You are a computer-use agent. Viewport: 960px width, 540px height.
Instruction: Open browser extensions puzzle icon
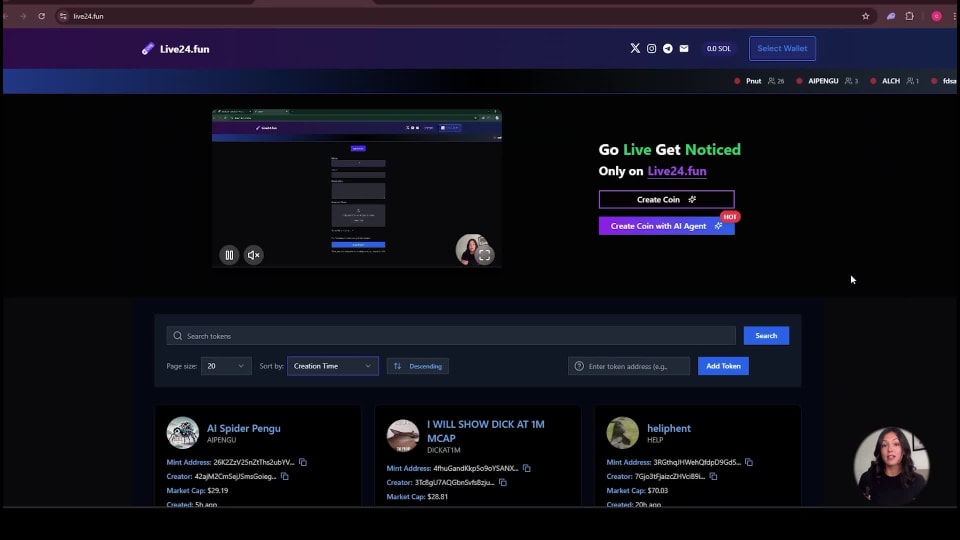click(x=910, y=17)
